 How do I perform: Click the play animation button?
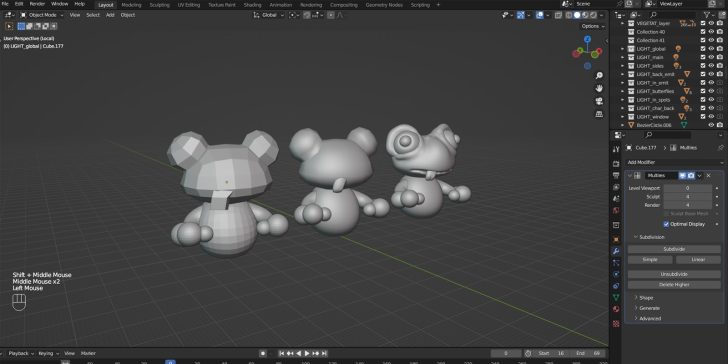[x=307, y=354]
